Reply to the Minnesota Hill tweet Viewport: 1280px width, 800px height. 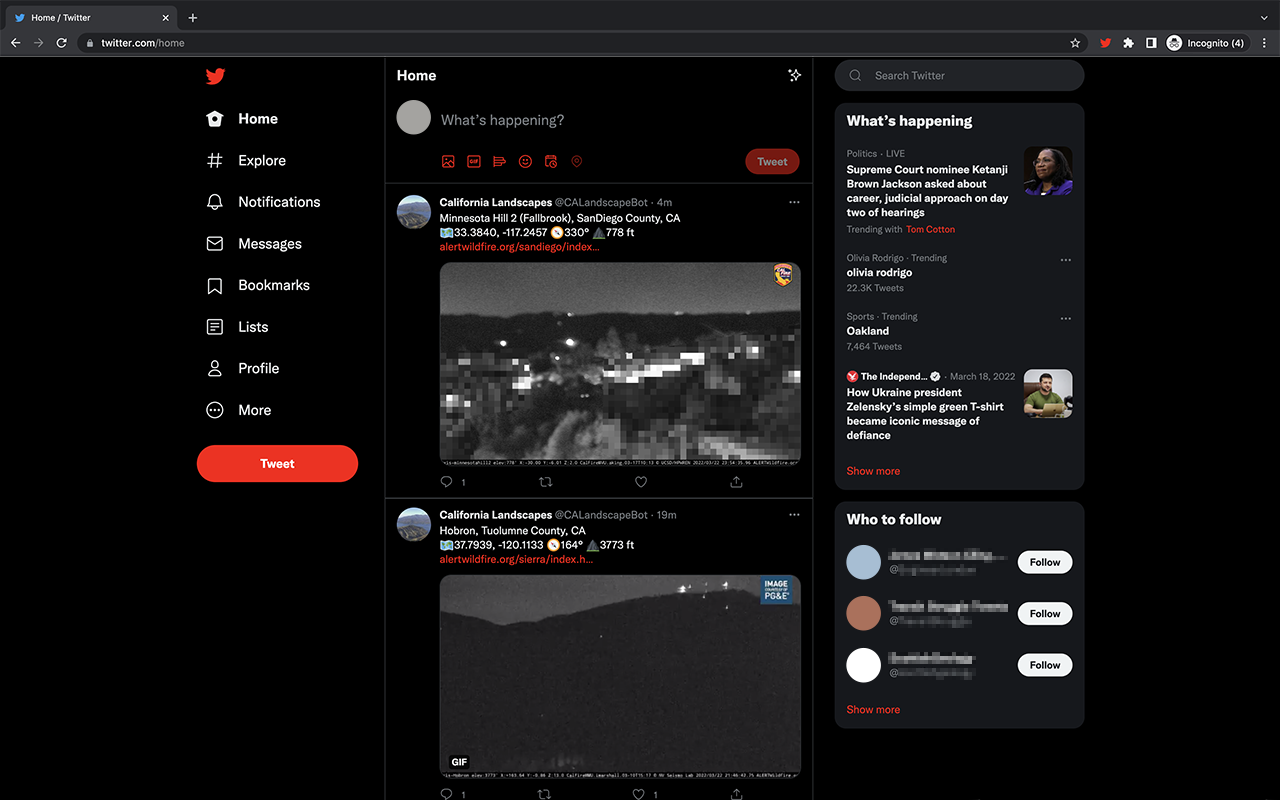click(x=447, y=482)
